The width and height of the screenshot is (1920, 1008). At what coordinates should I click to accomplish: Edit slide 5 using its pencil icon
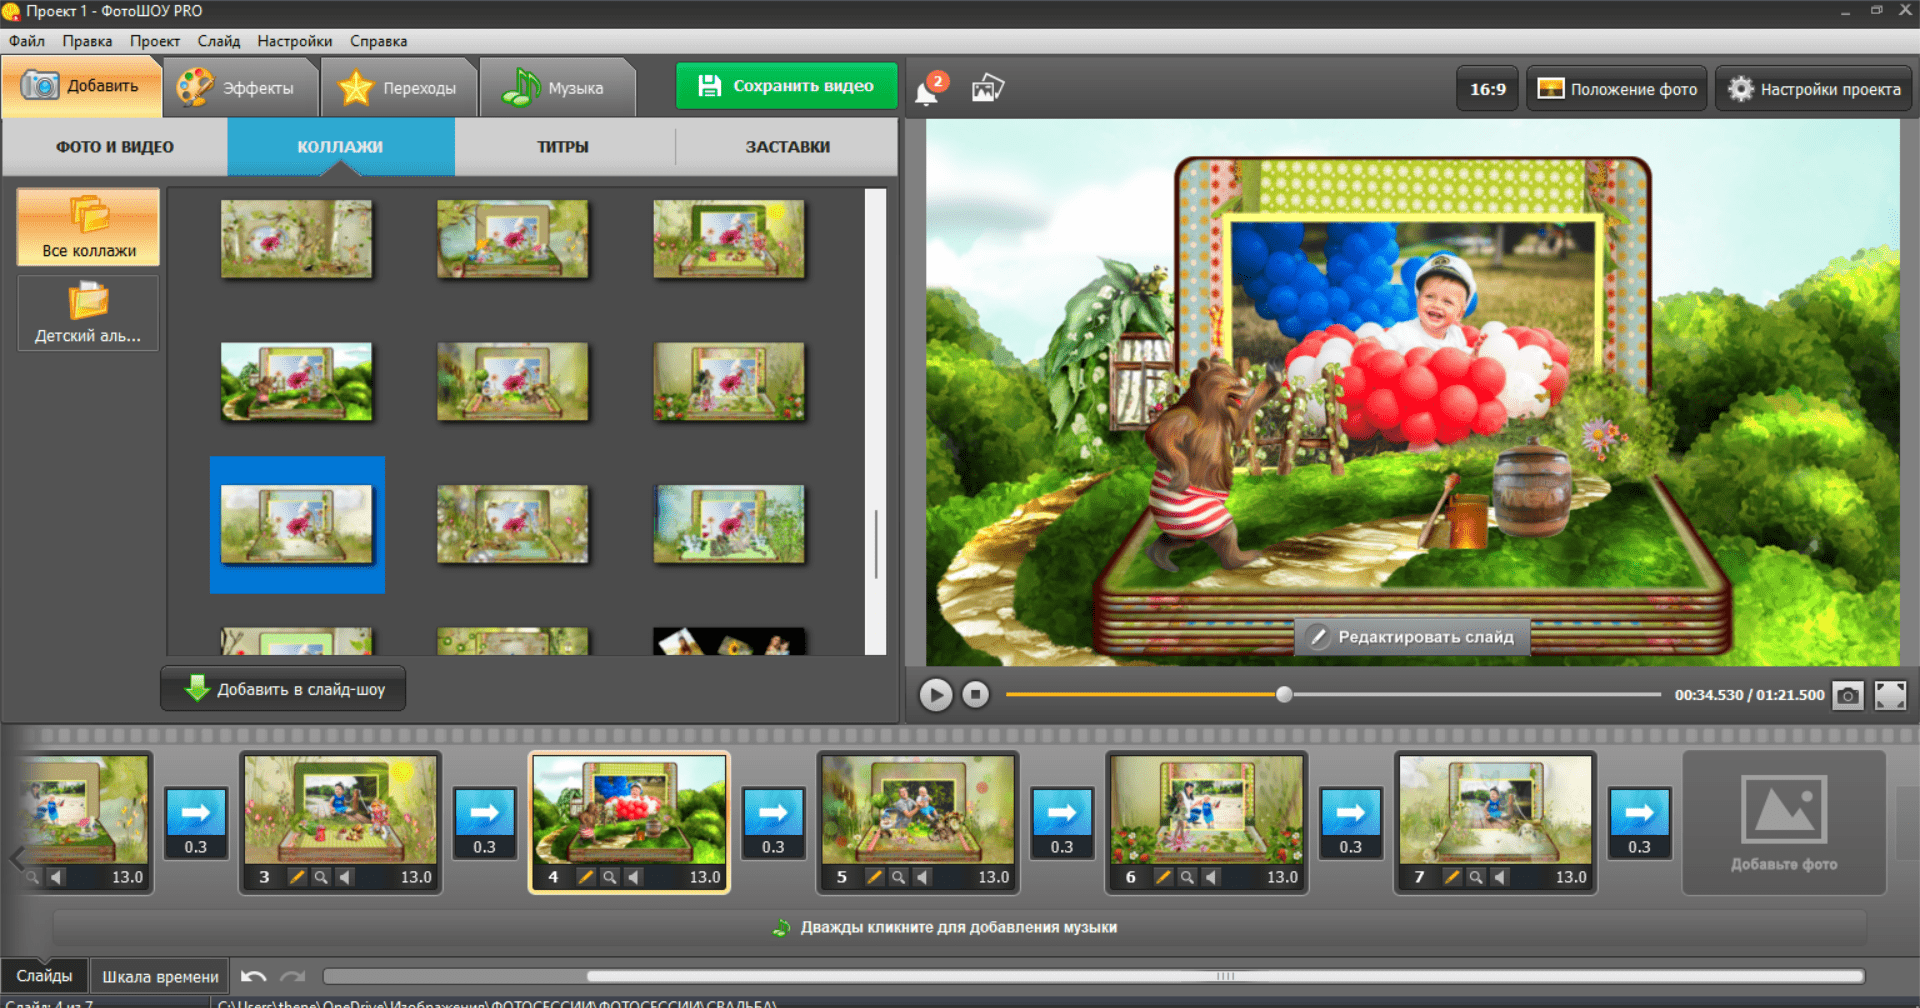click(874, 877)
